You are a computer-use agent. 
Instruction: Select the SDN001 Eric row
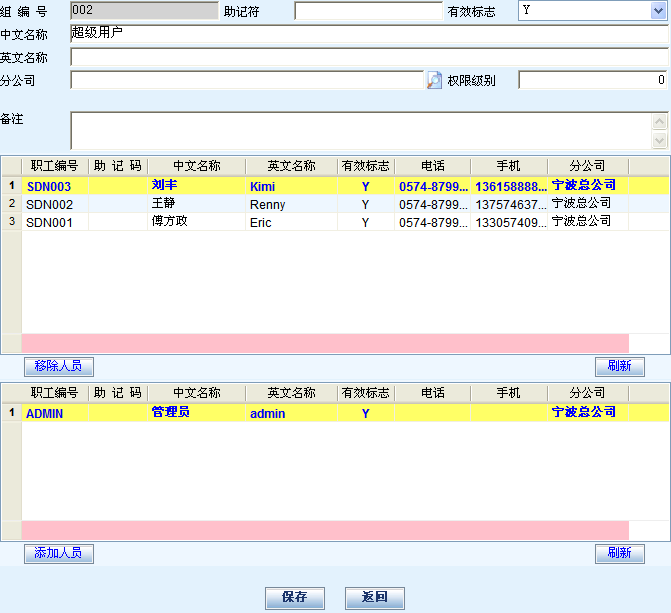[300, 222]
